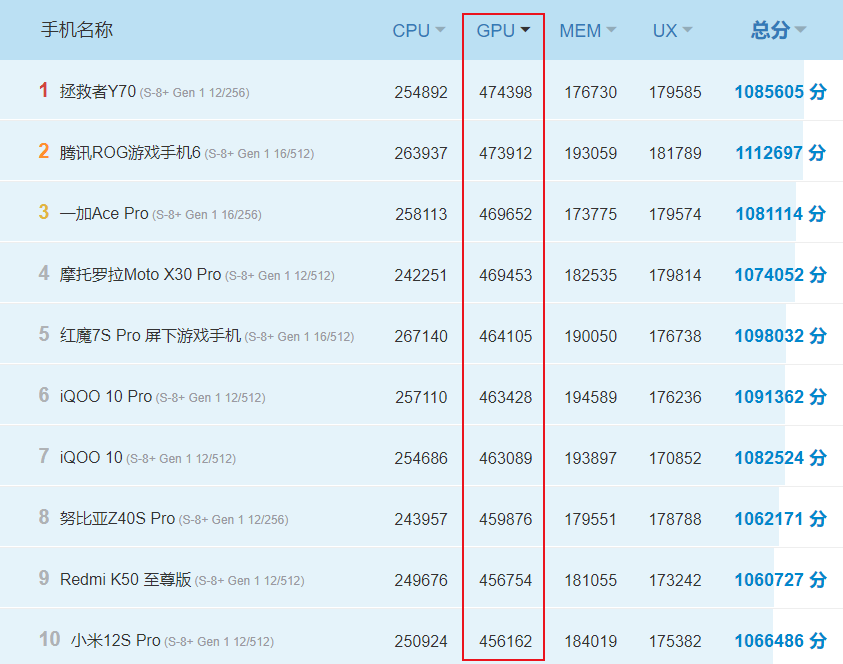Click rank number 3 badge
The width and height of the screenshot is (843, 664).
click(44, 213)
